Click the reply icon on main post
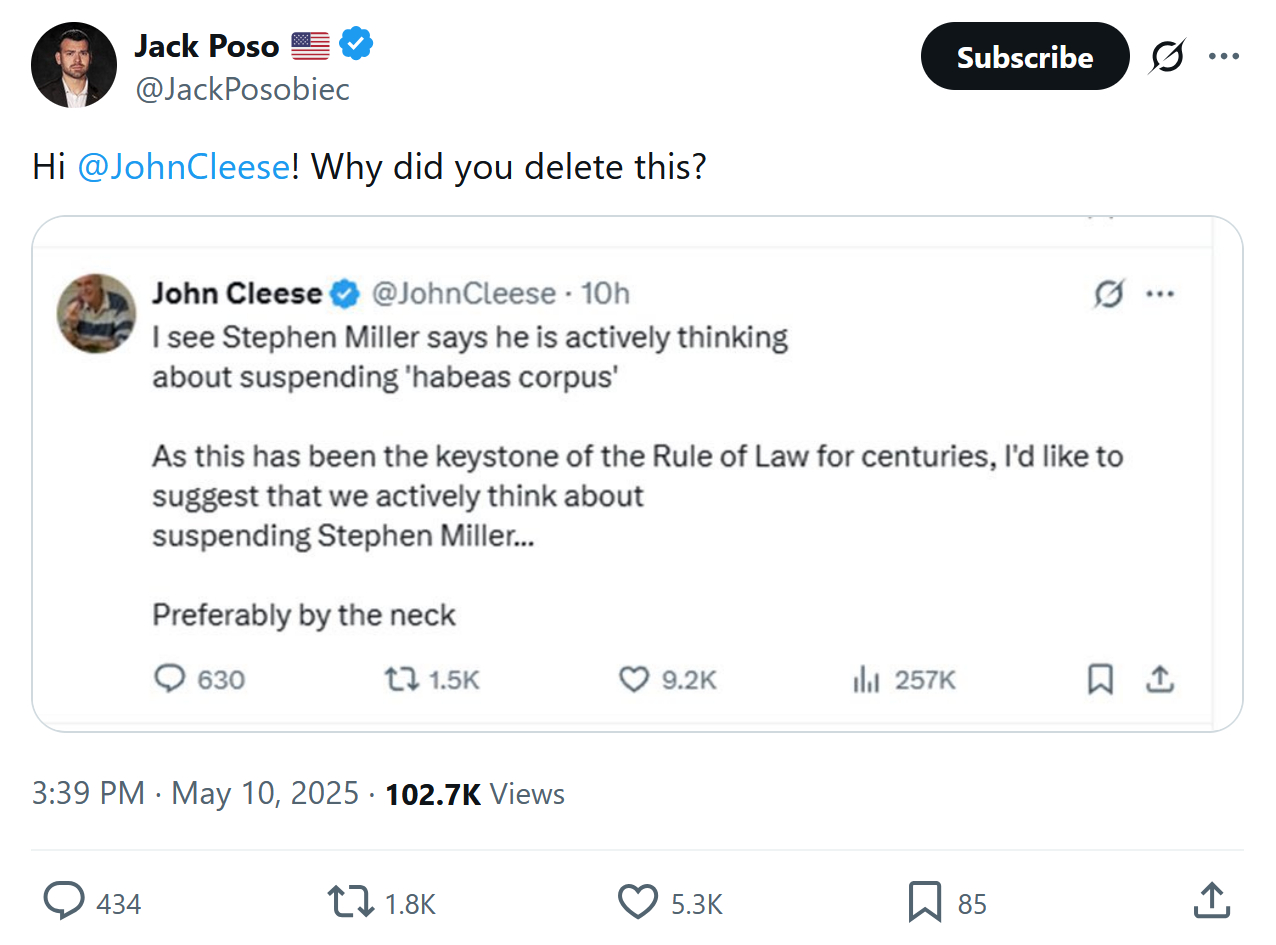1276x945 pixels. (66, 902)
